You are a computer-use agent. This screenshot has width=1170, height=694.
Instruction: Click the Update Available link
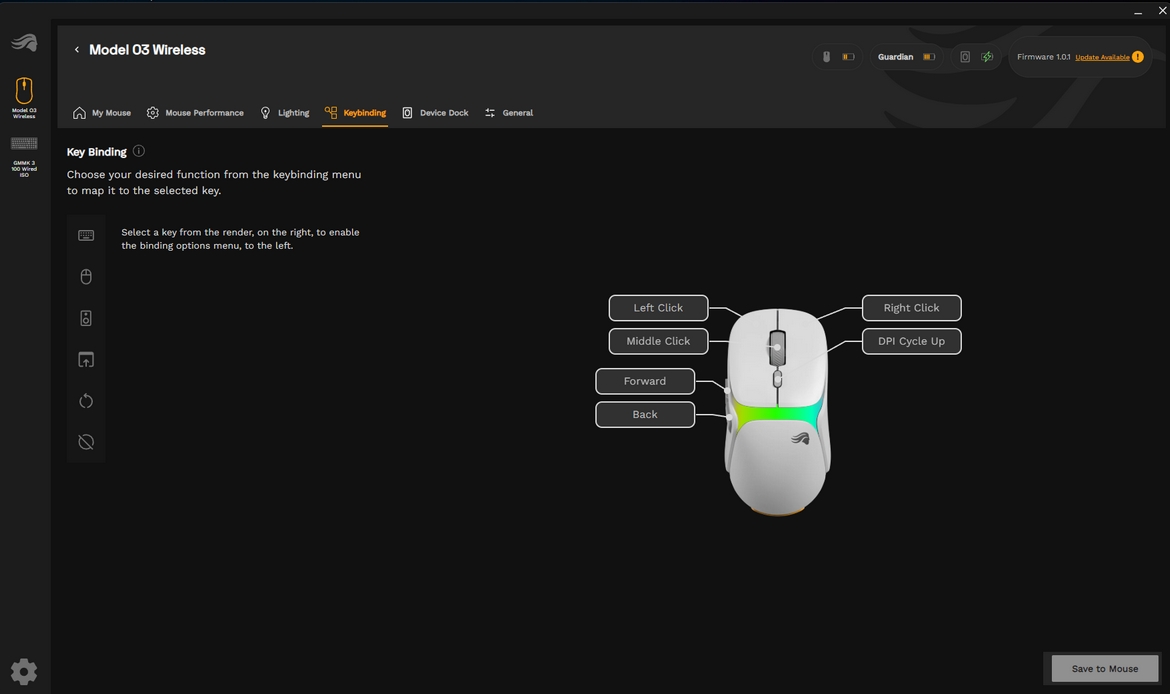click(x=1102, y=57)
